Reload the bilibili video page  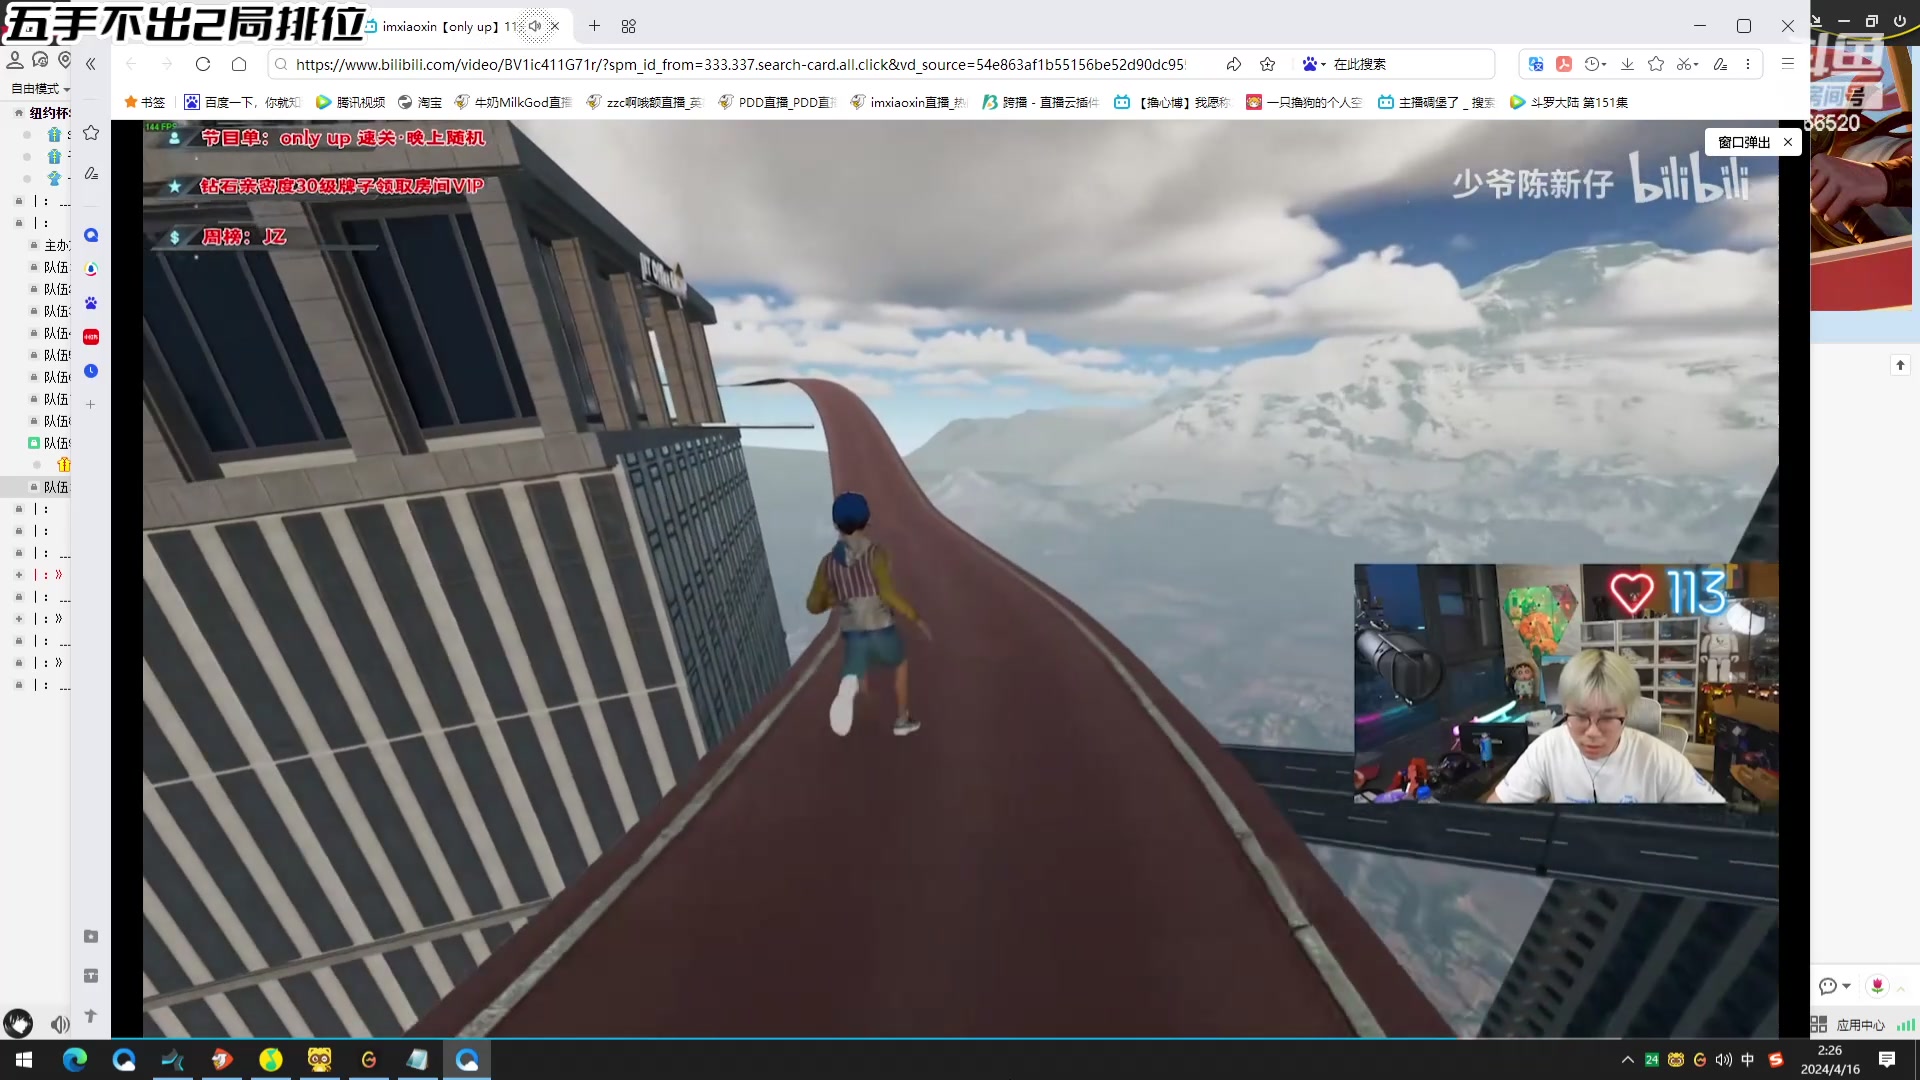point(203,64)
